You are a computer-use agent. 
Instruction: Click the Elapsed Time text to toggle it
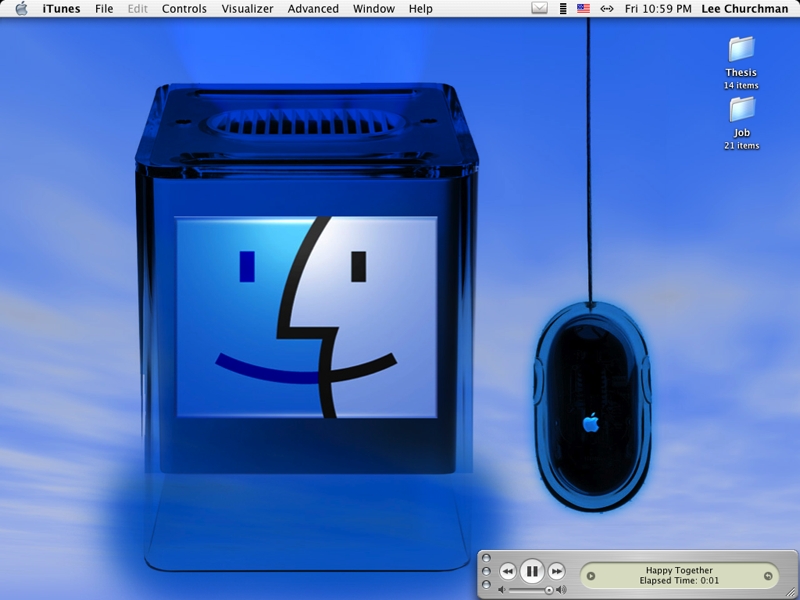point(679,580)
